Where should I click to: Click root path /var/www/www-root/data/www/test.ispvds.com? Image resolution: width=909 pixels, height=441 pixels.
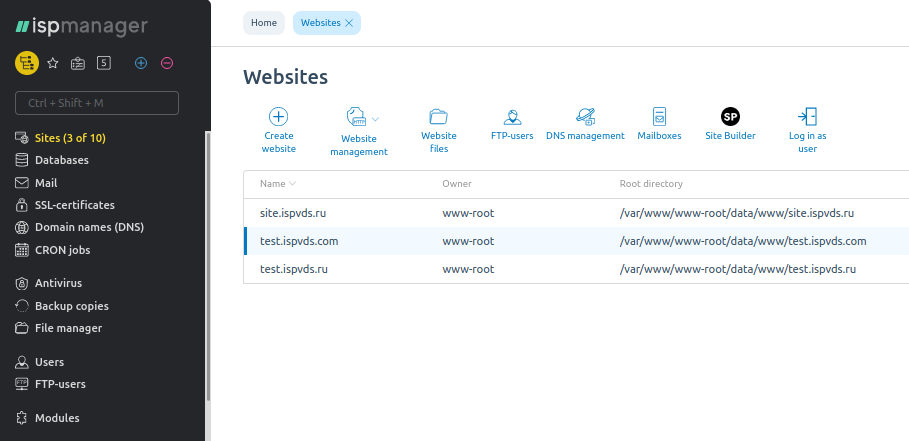[x=743, y=241]
